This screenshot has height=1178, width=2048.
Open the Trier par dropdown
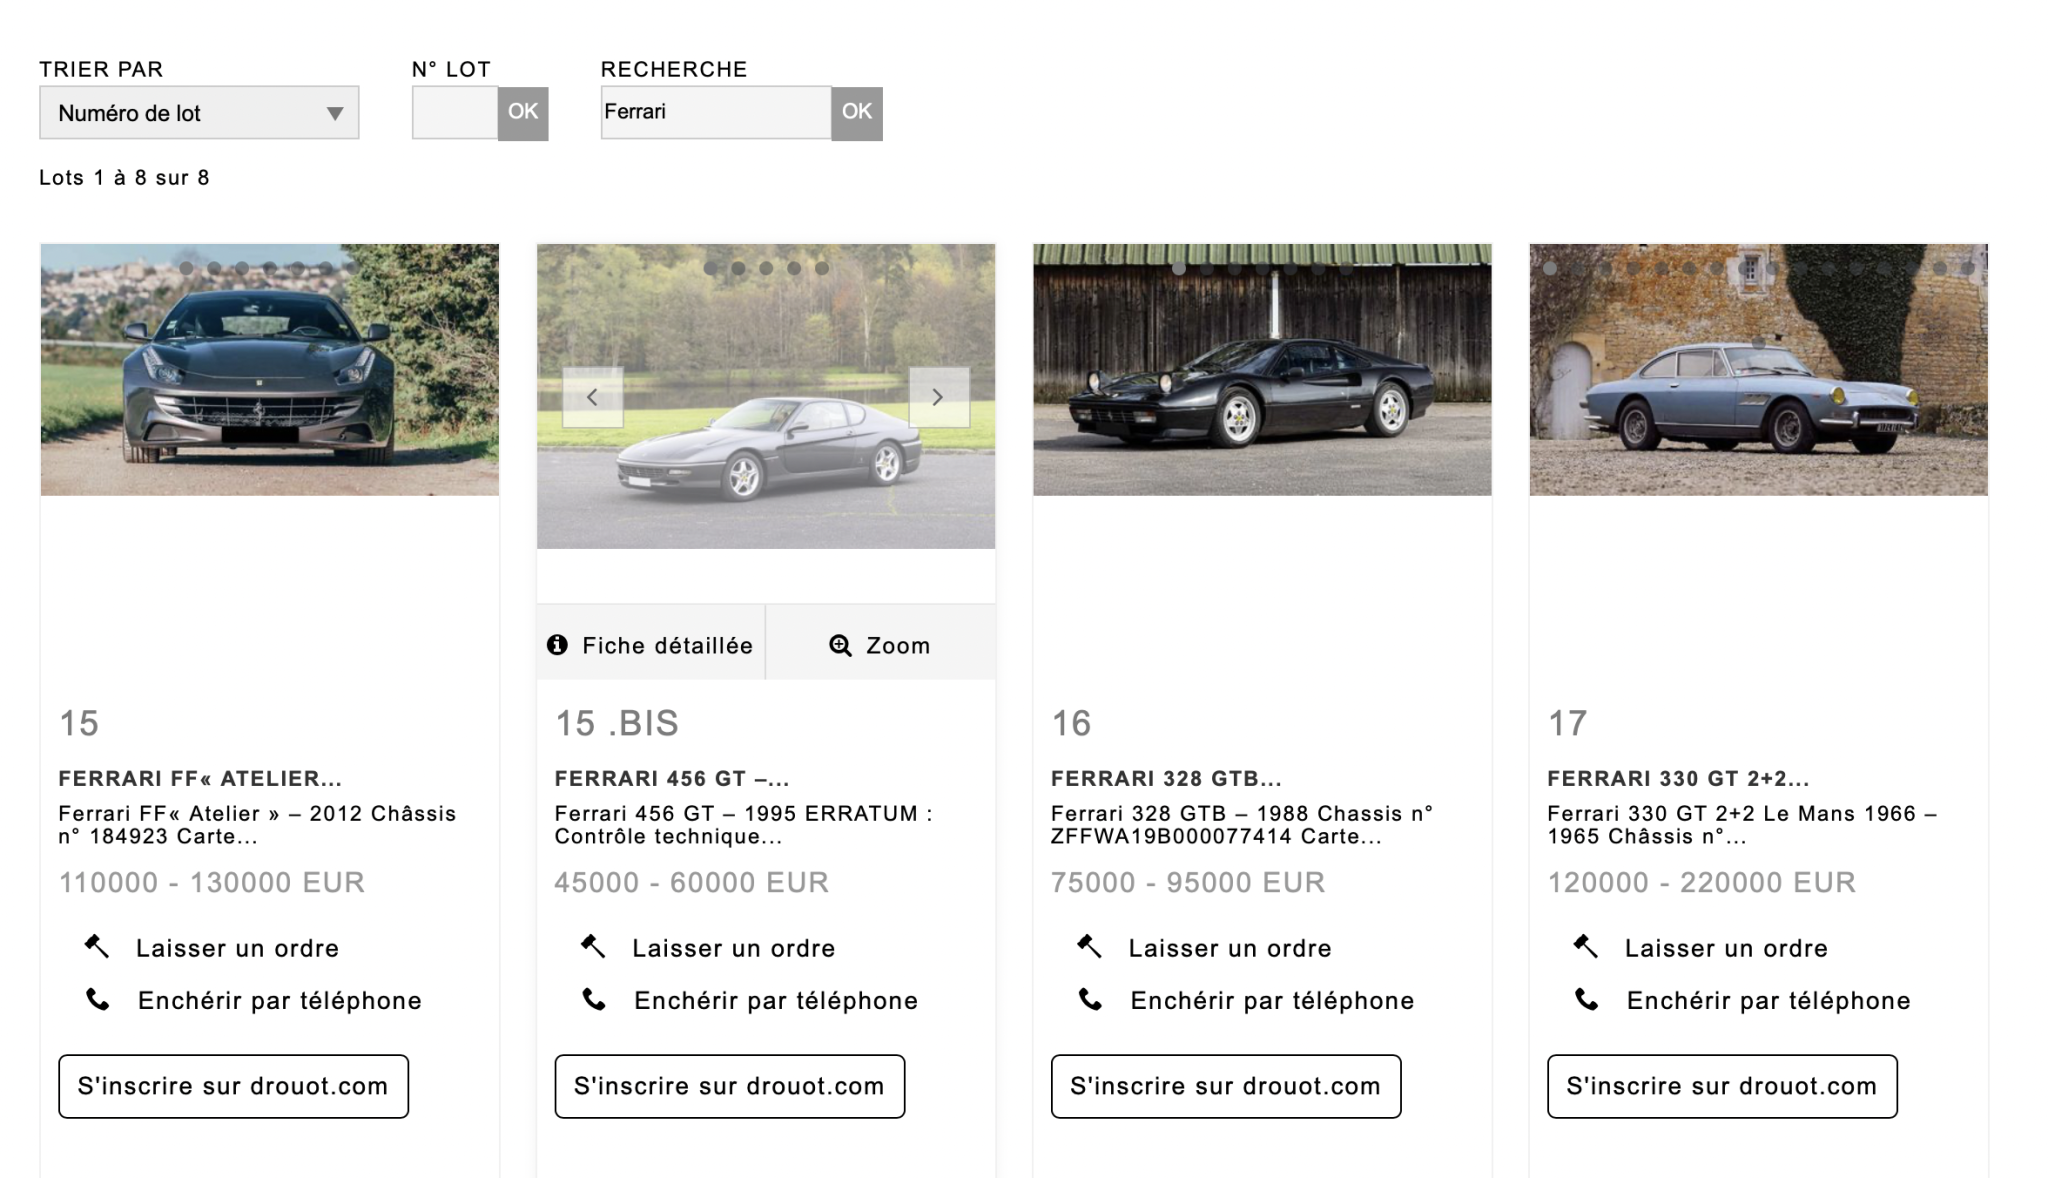(199, 113)
